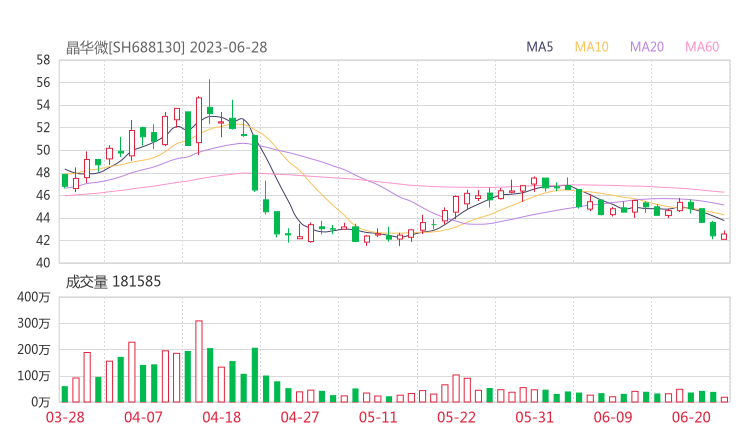Screen dimensions: 740x440
Task: Select the 04-07 date label
Action: point(143,417)
